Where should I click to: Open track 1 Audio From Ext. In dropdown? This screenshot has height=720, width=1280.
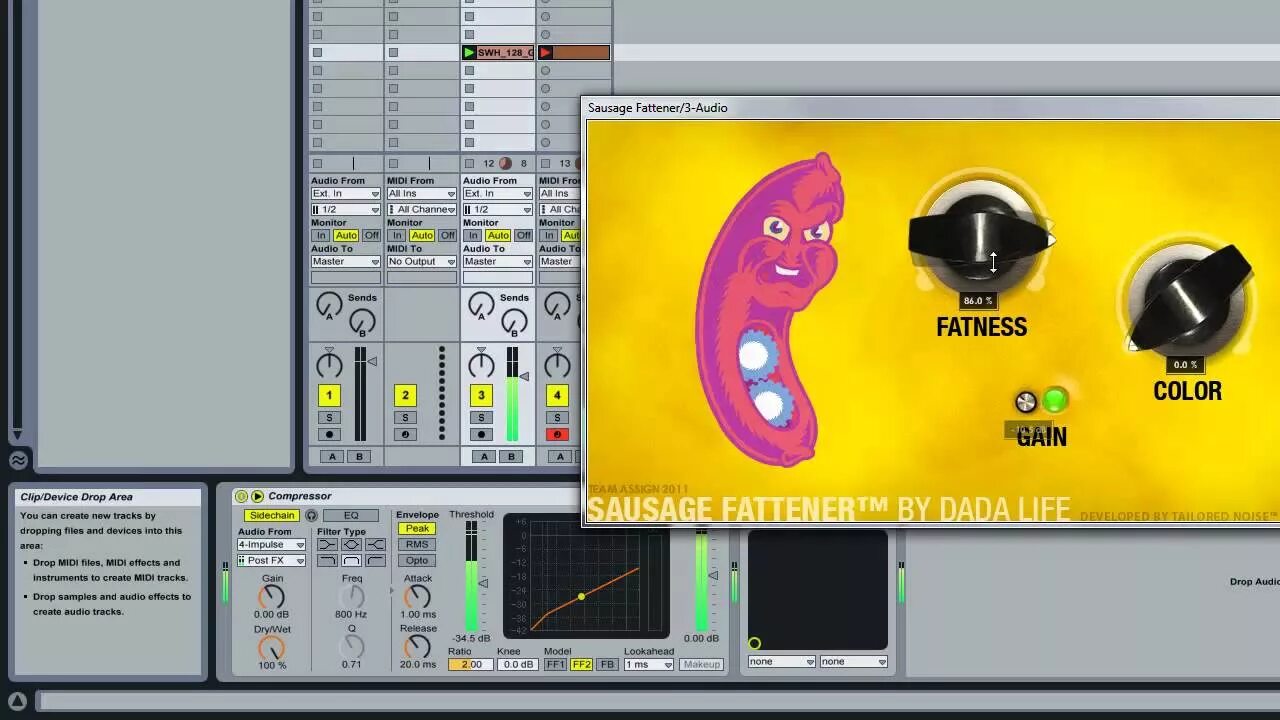tap(346, 194)
